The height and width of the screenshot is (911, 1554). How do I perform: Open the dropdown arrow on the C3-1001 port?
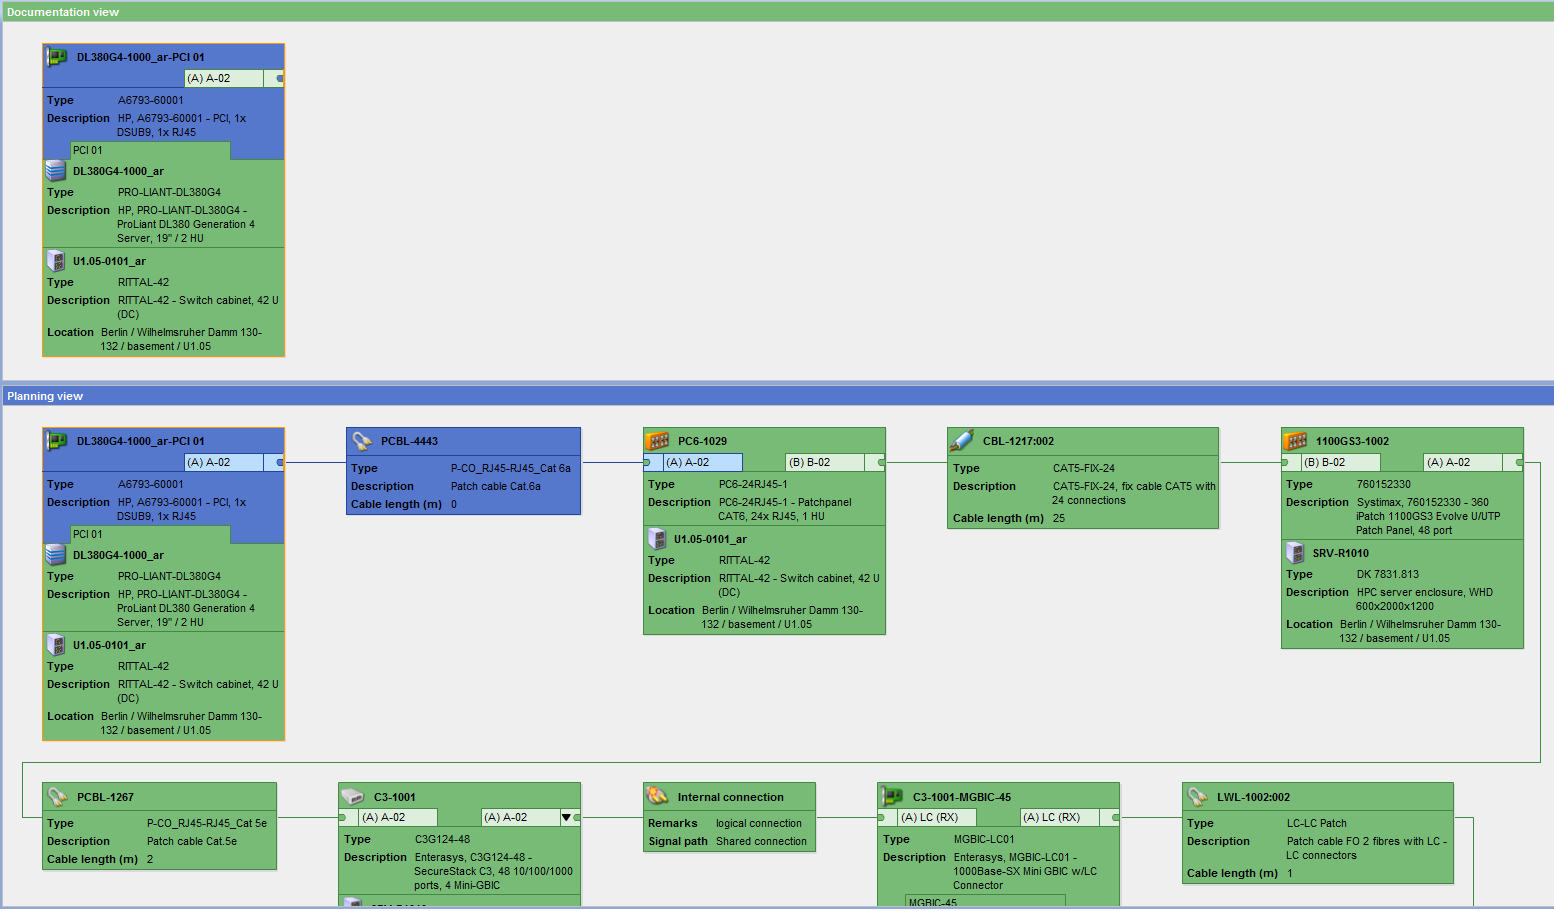pos(566,818)
